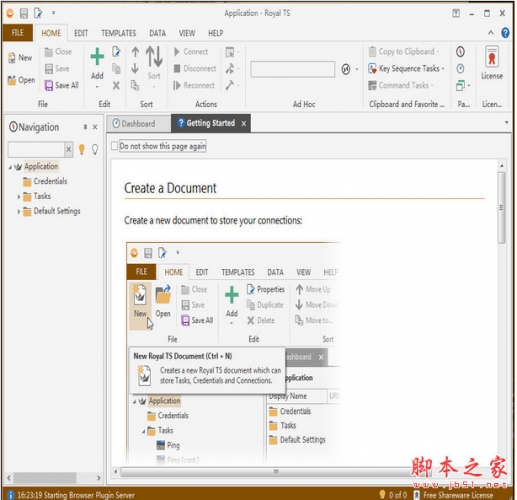This screenshot has width=517, height=500.
Task: Expand the Tasks folder in Navigation
Action: tap(19, 197)
